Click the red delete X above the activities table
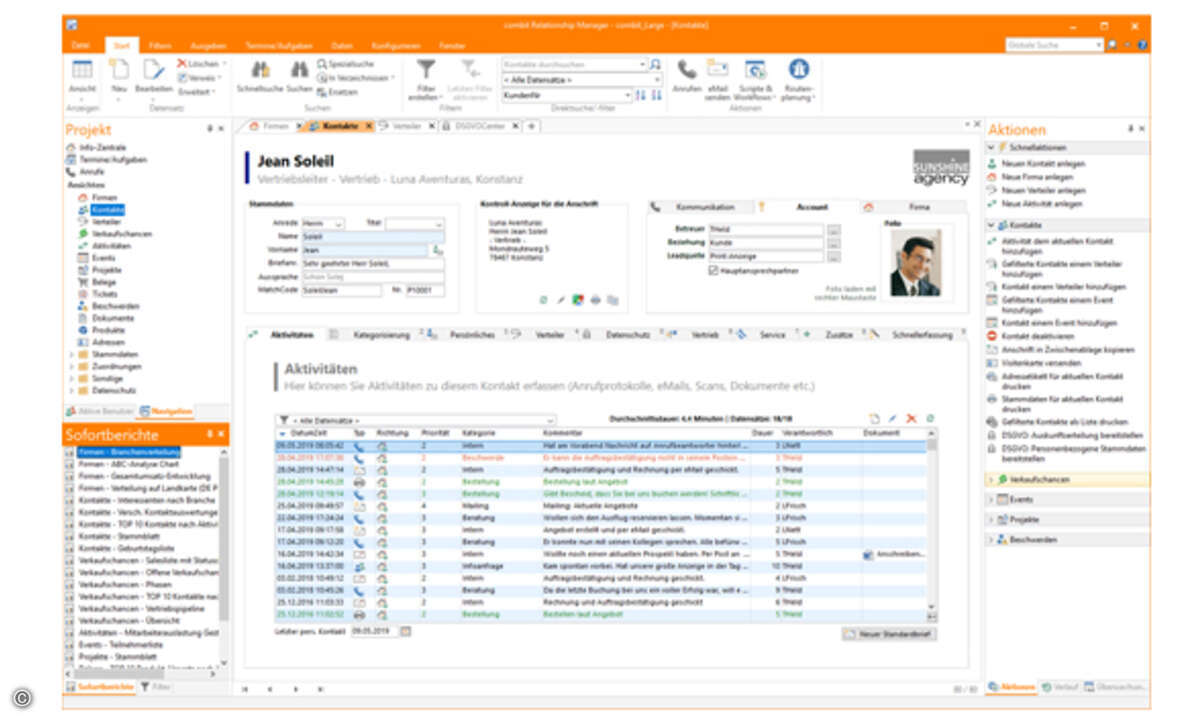Image resolution: width=1200 pixels, height=720 pixels. [911, 418]
